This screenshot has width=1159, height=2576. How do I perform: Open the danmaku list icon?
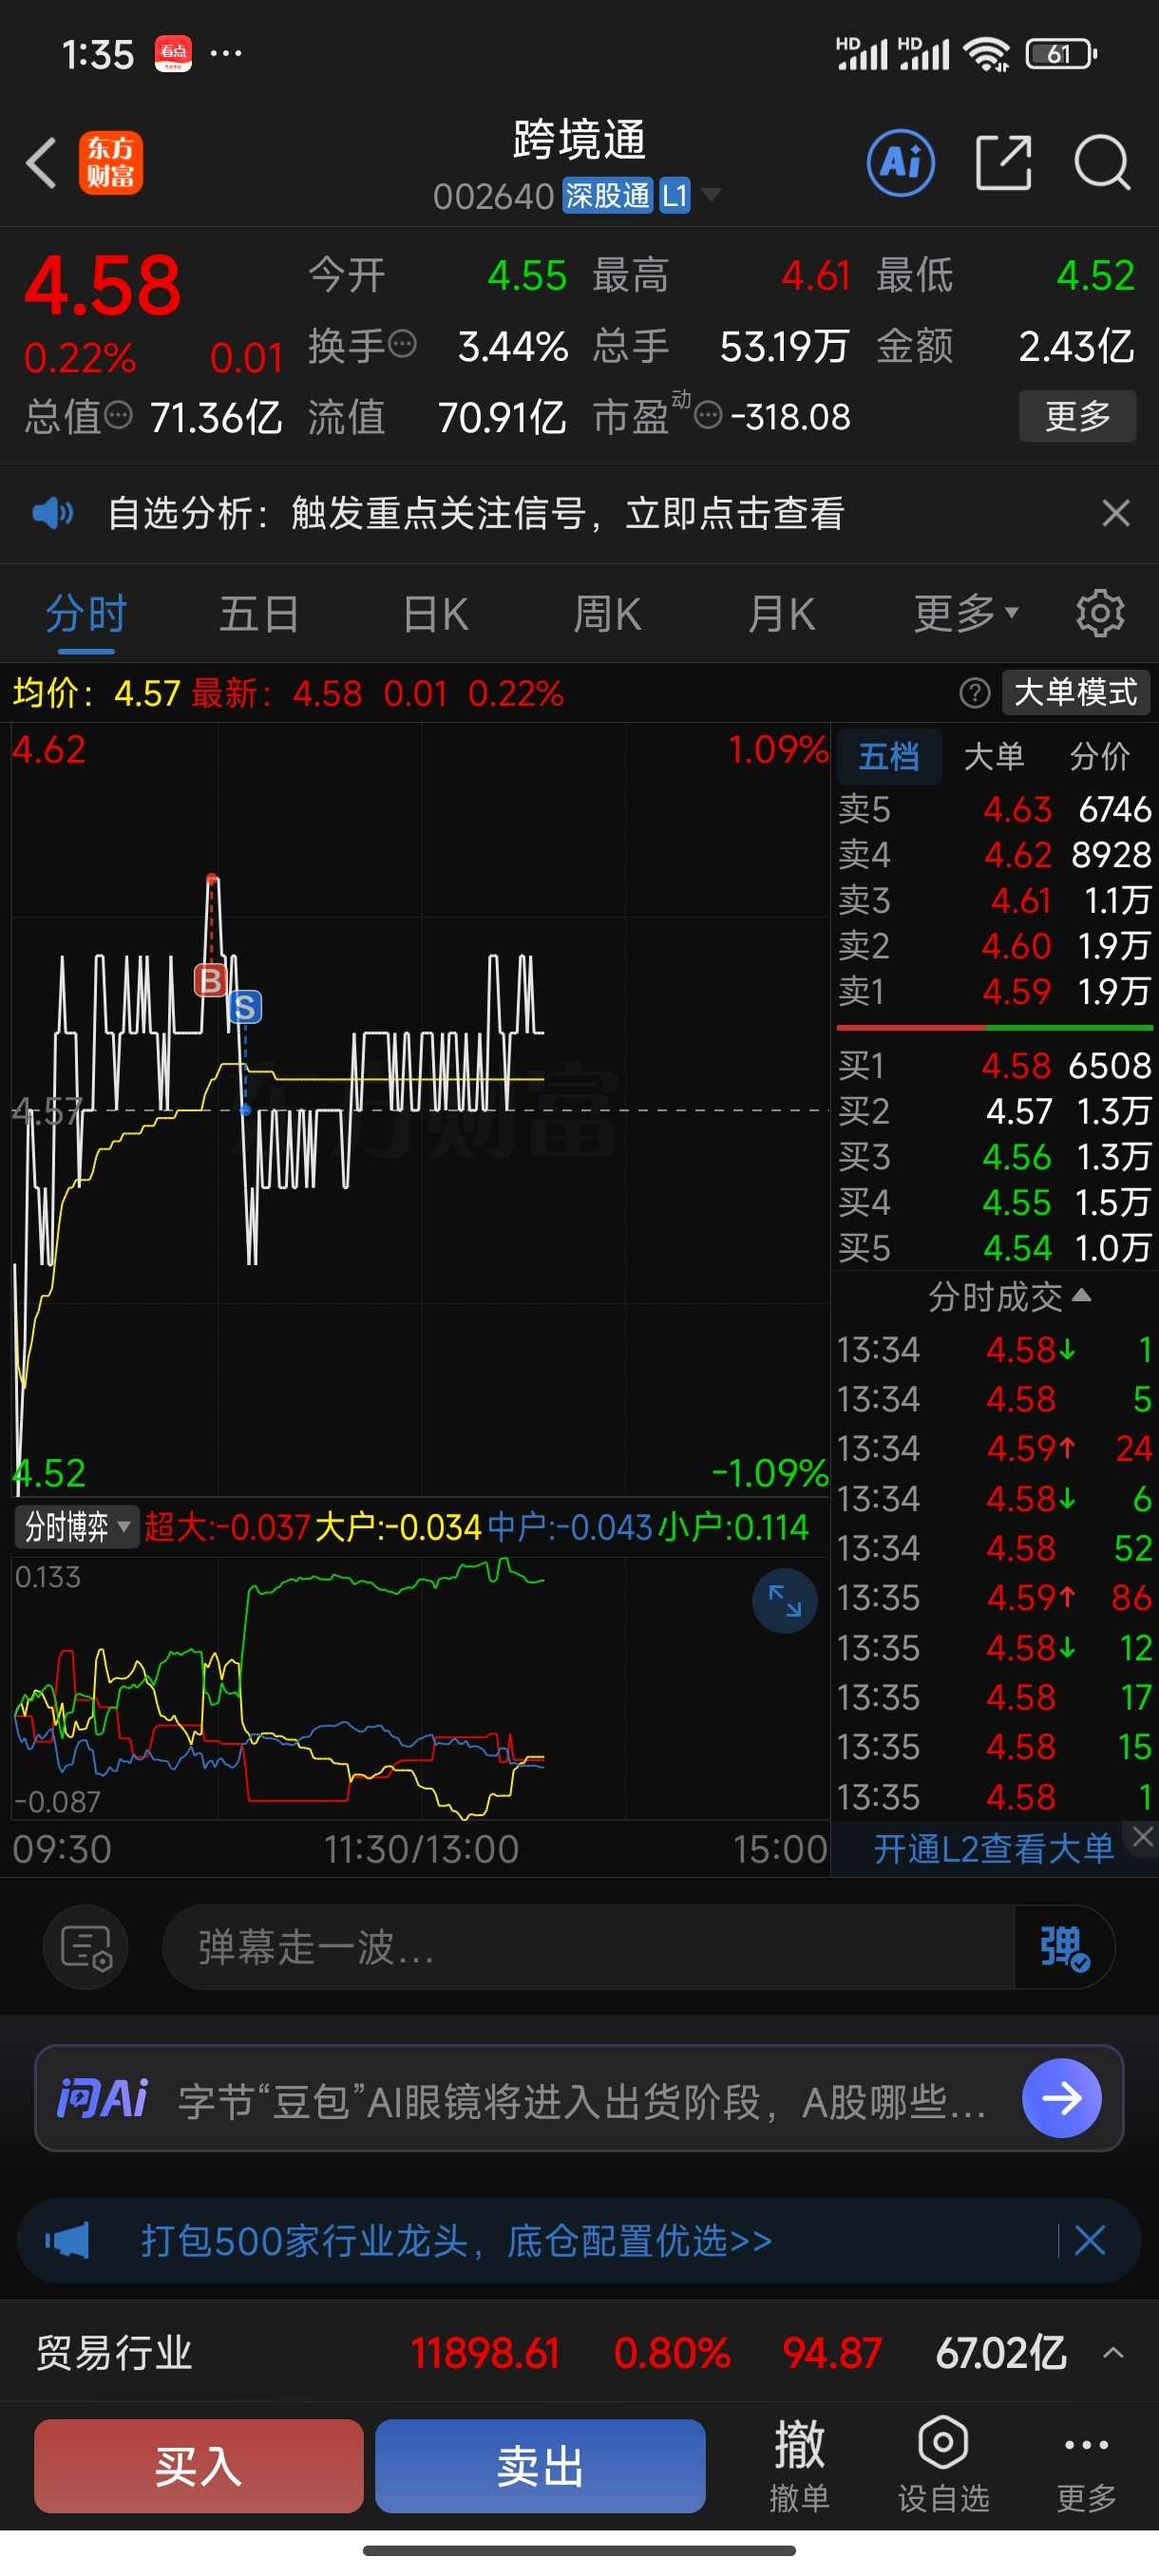[85, 1947]
